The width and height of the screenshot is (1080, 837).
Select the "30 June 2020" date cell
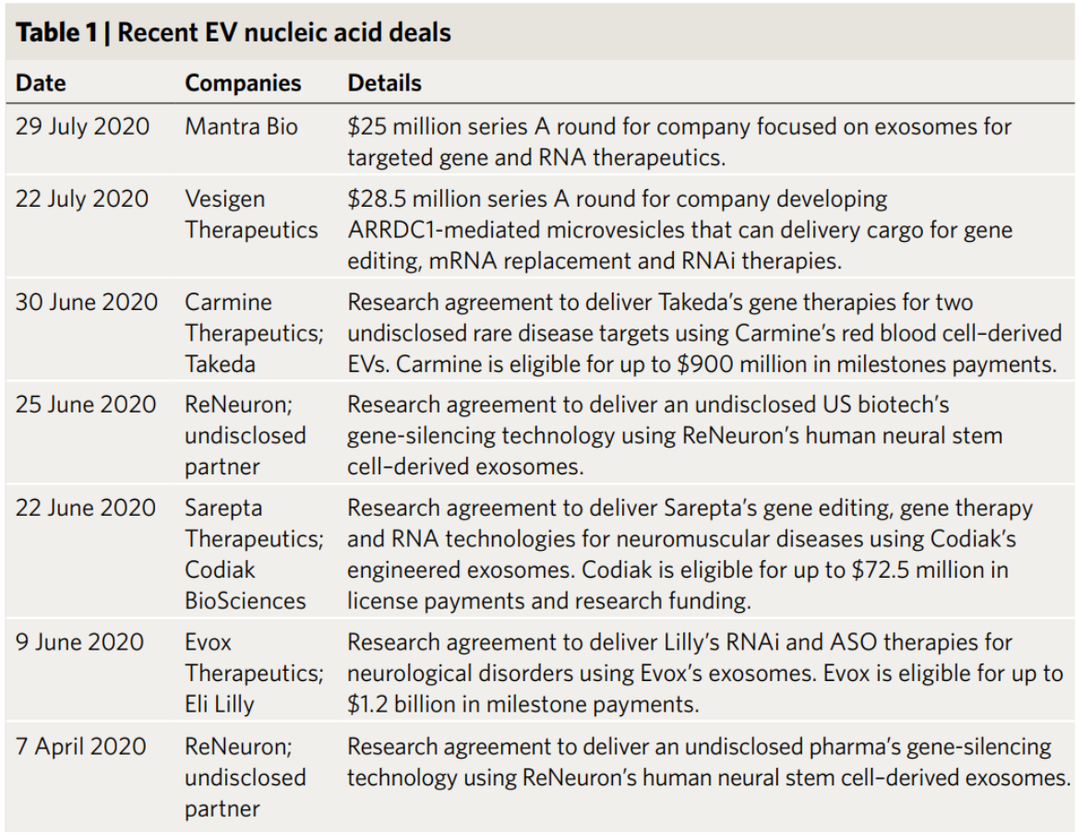coord(86,302)
